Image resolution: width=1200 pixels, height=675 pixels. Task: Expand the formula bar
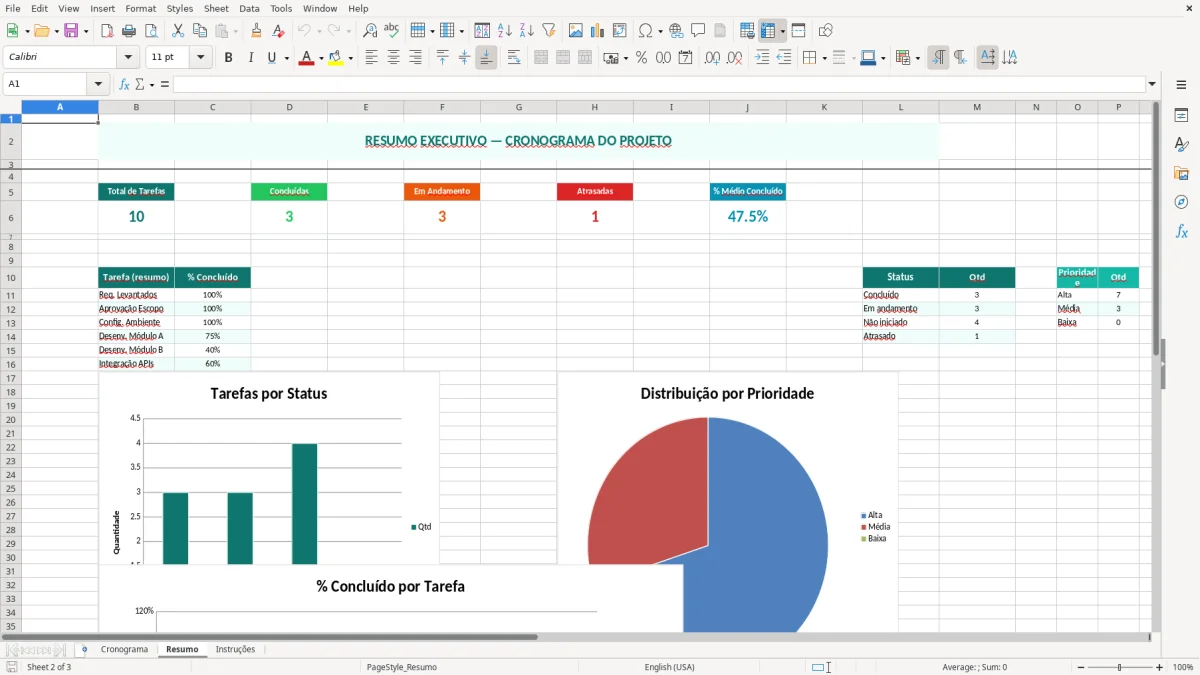click(x=1152, y=84)
